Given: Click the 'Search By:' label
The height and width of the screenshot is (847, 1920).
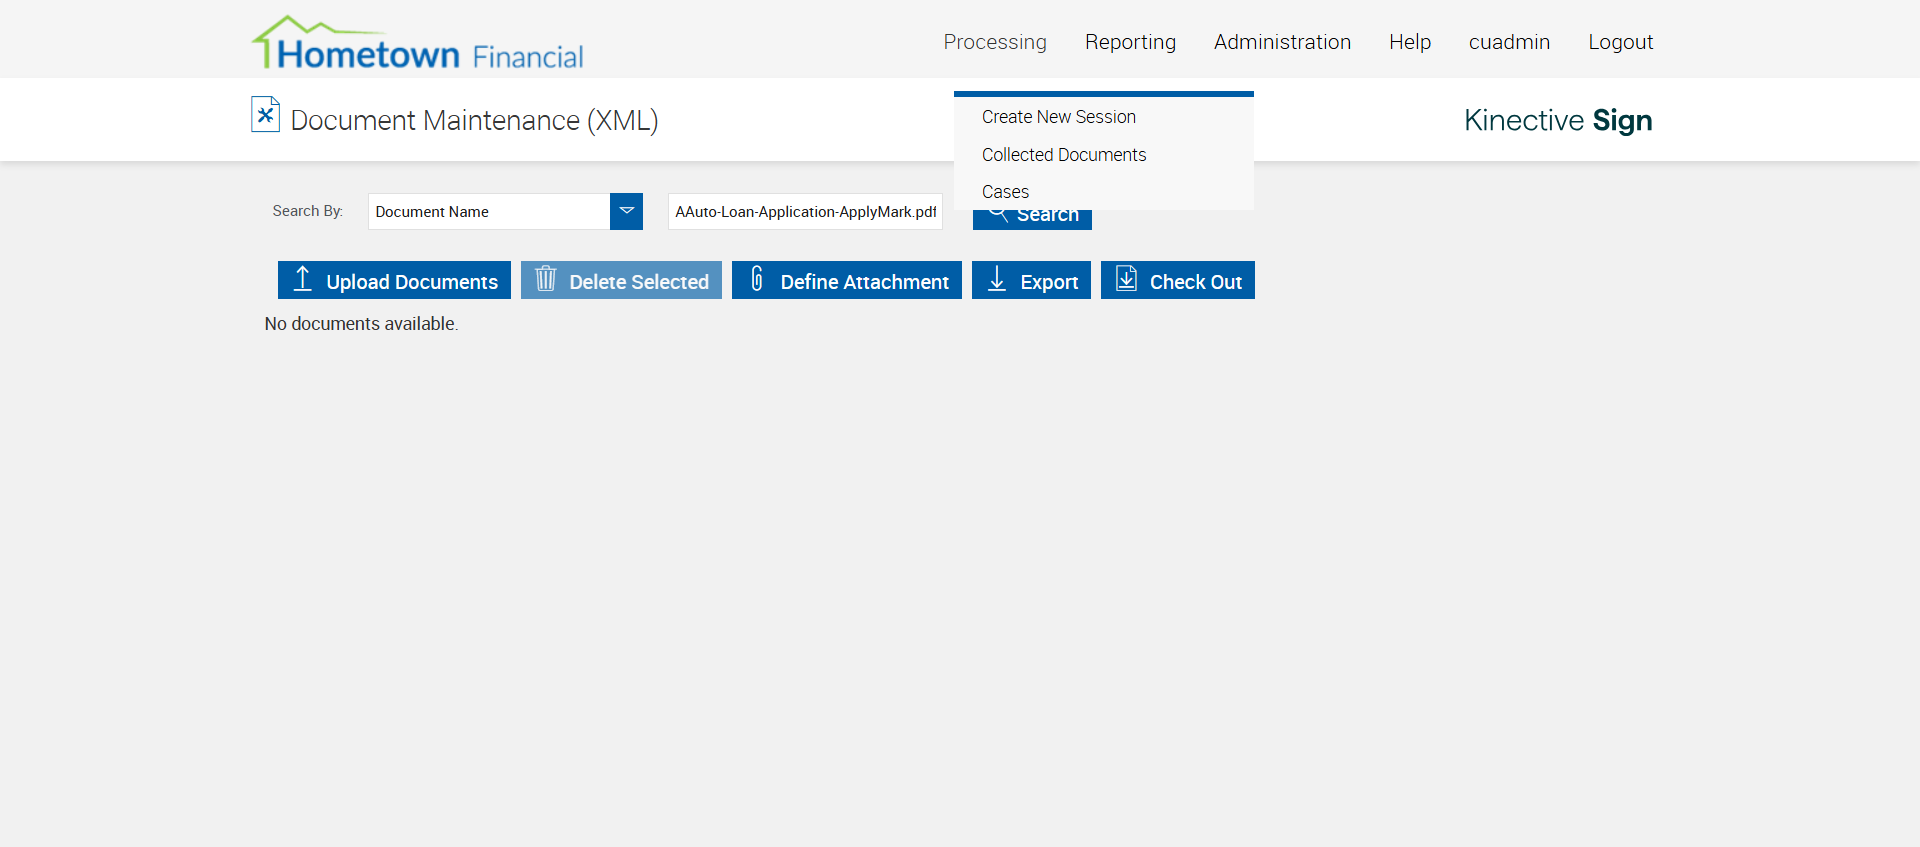Looking at the screenshot, I should tap(308, 211).
